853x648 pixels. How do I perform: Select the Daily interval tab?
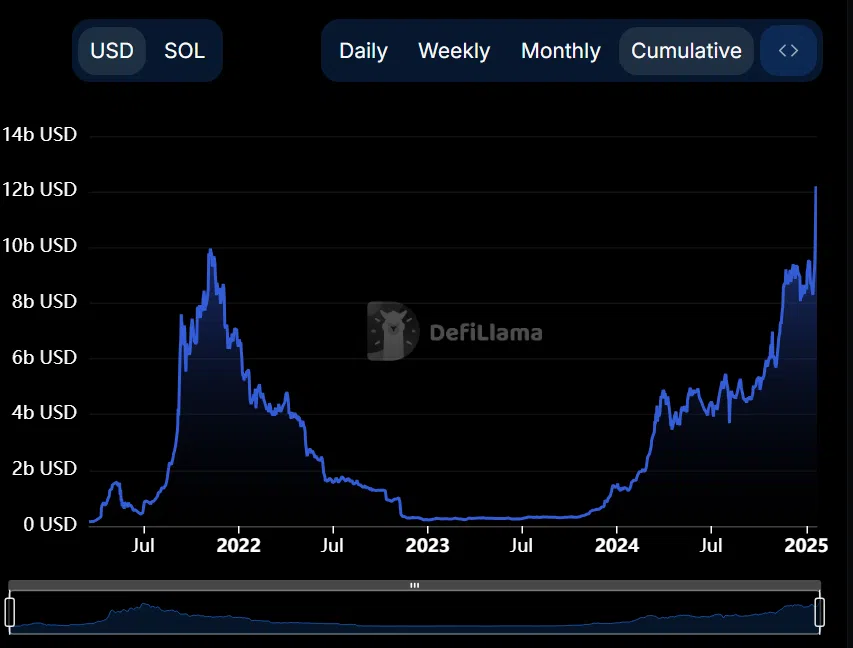point(363,50)
